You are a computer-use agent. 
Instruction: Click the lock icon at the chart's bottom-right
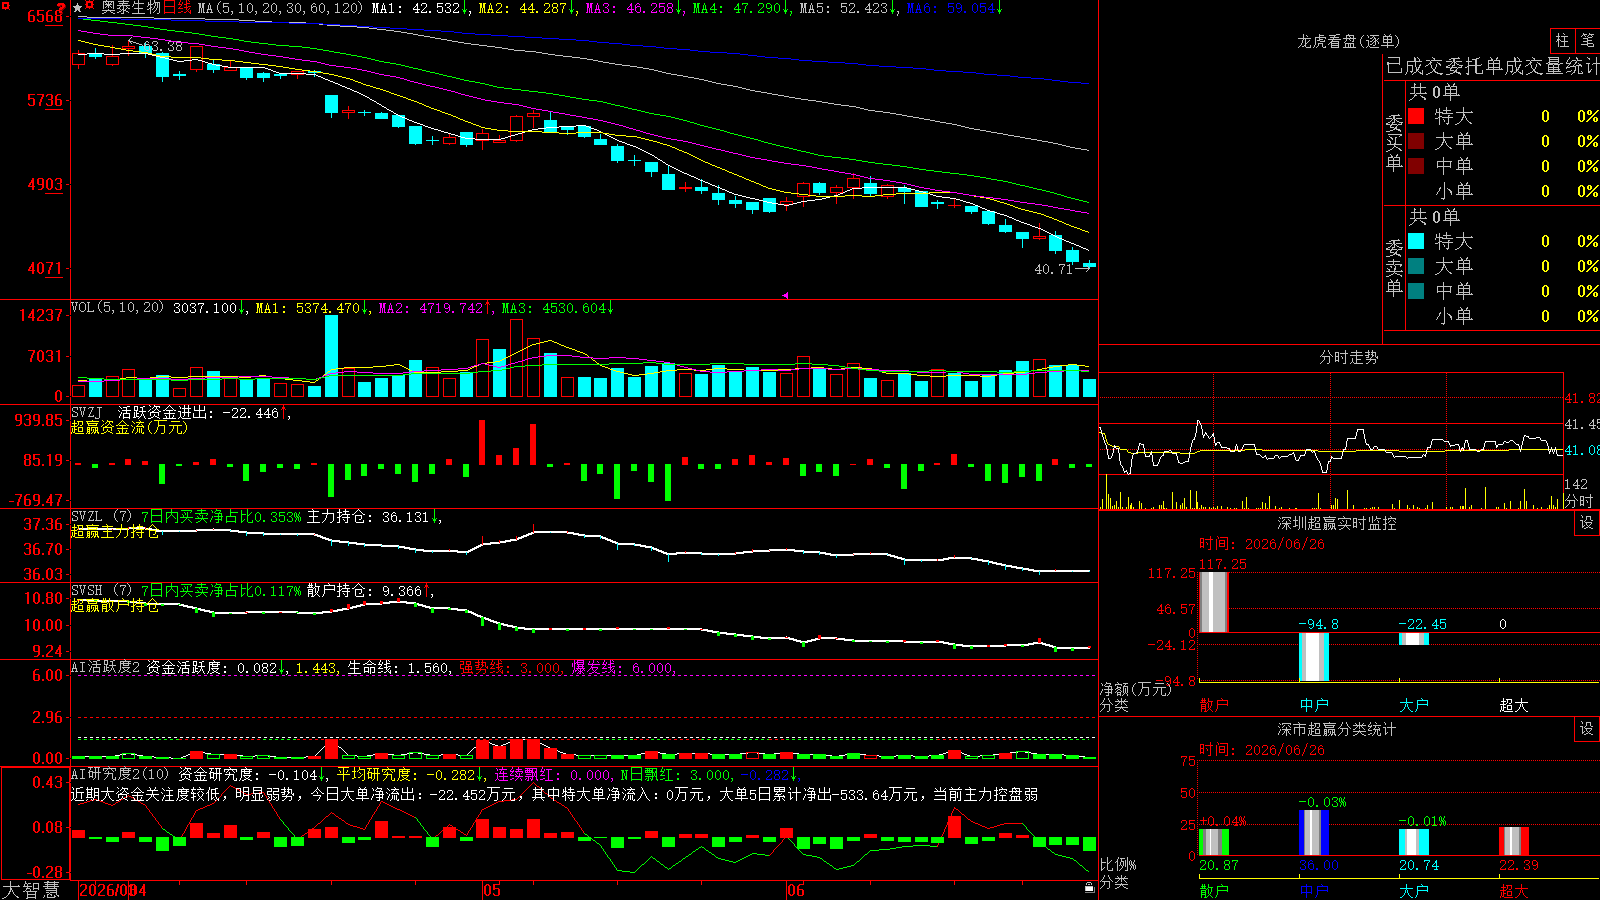[1089, 887]
